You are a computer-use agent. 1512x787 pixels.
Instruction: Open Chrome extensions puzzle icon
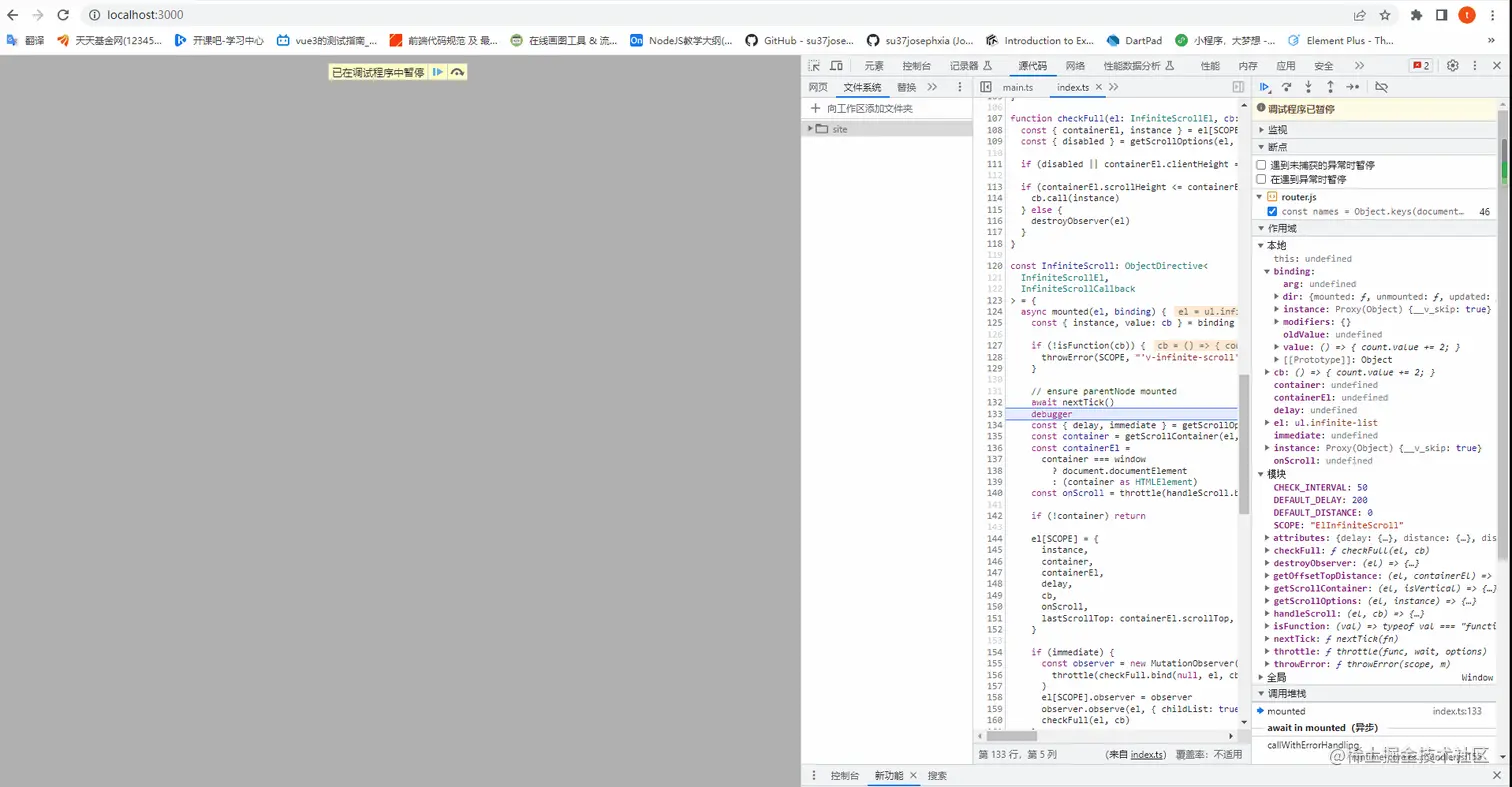click(1416, 15)
